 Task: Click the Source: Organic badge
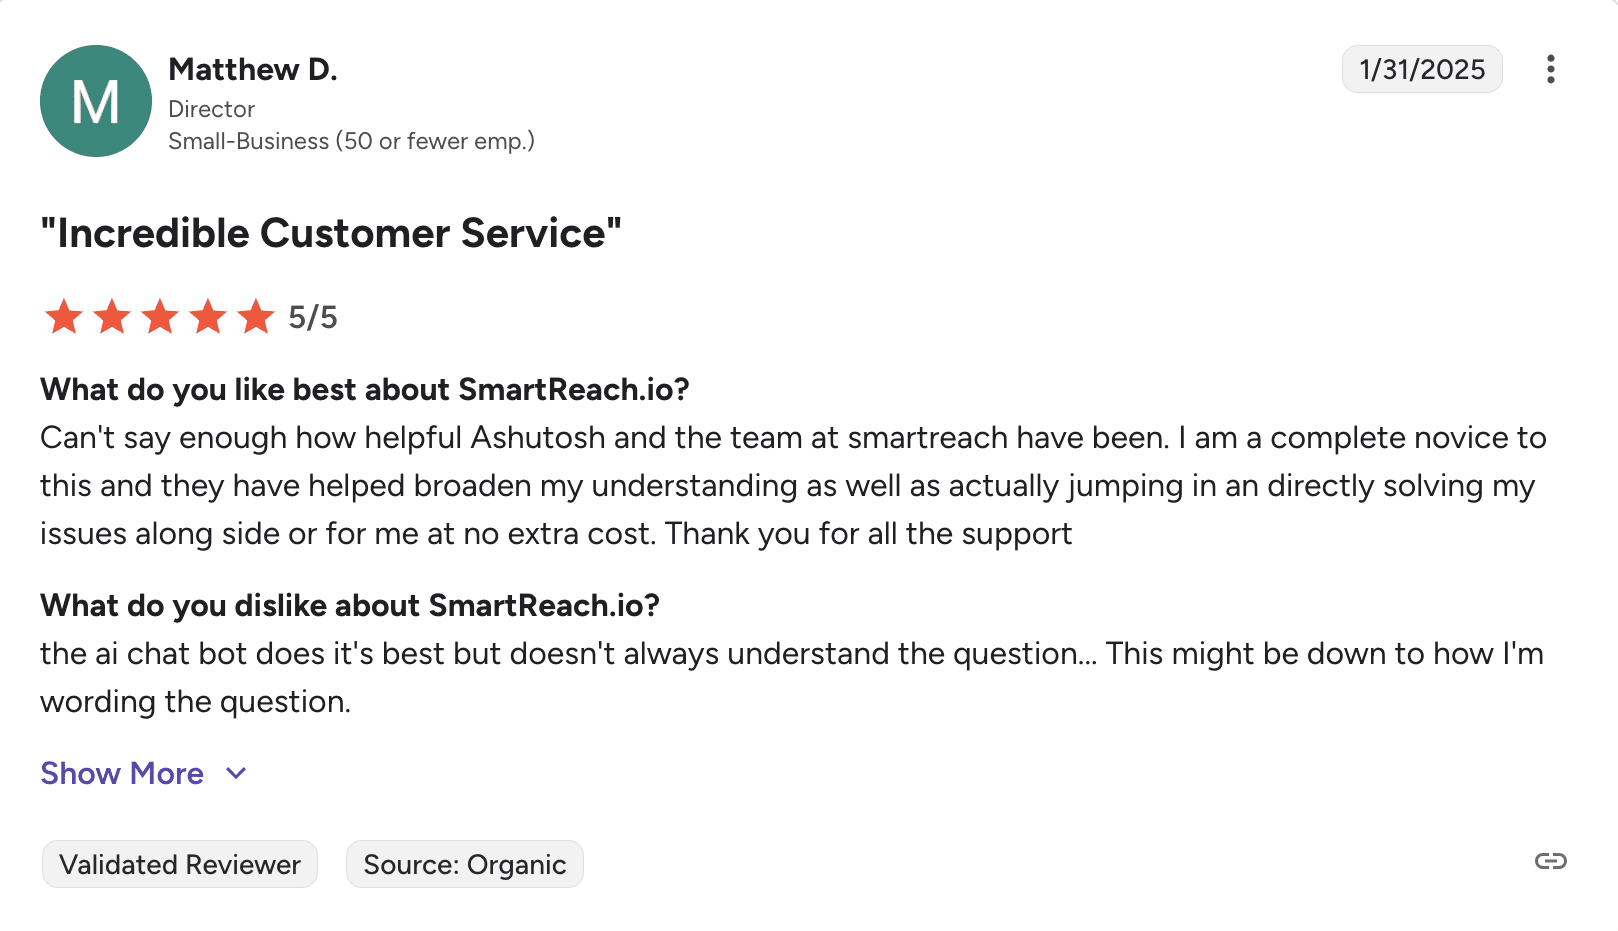point(465,864)
